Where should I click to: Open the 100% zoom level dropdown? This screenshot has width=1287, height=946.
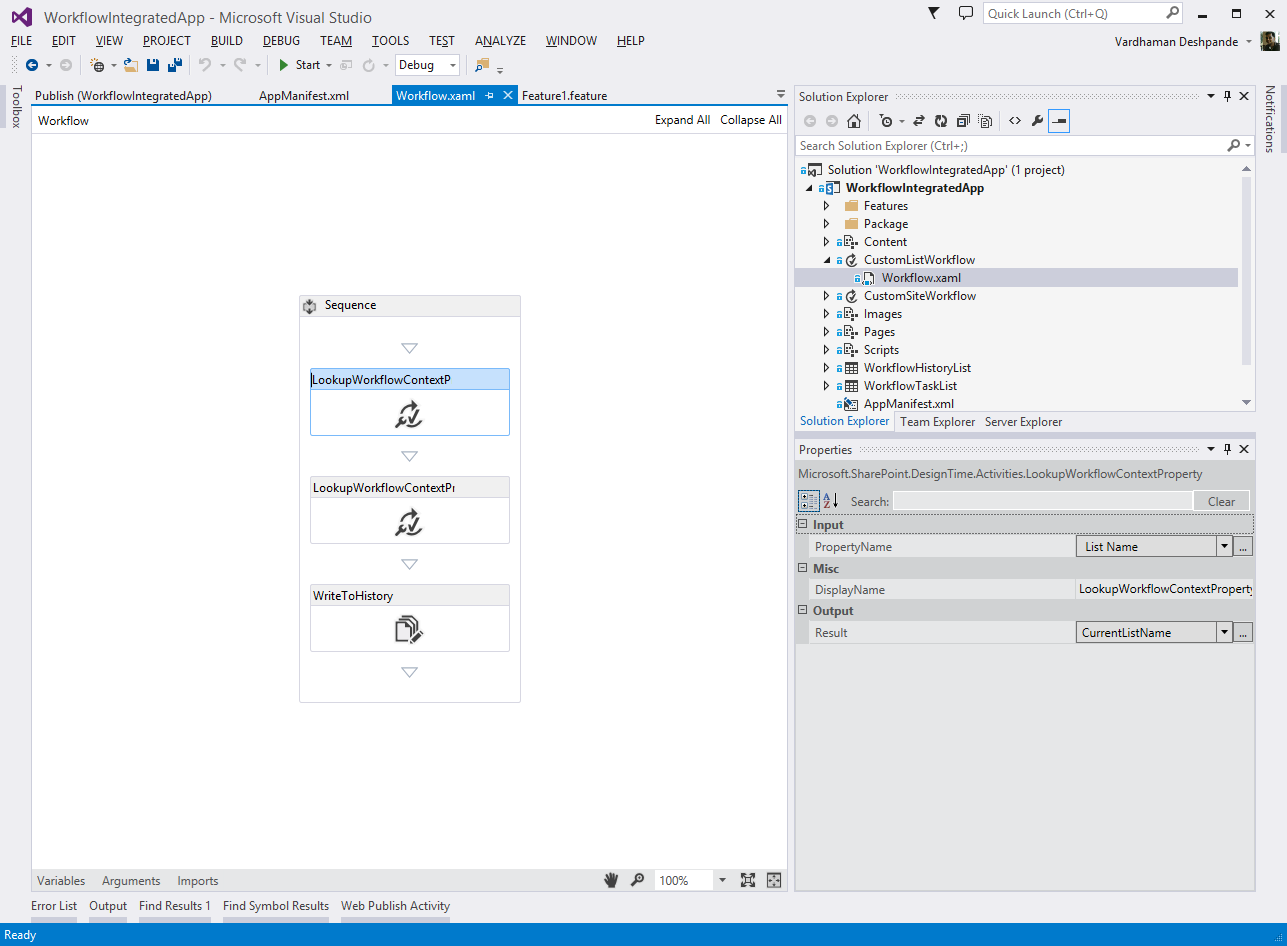(x=722, y=880)
